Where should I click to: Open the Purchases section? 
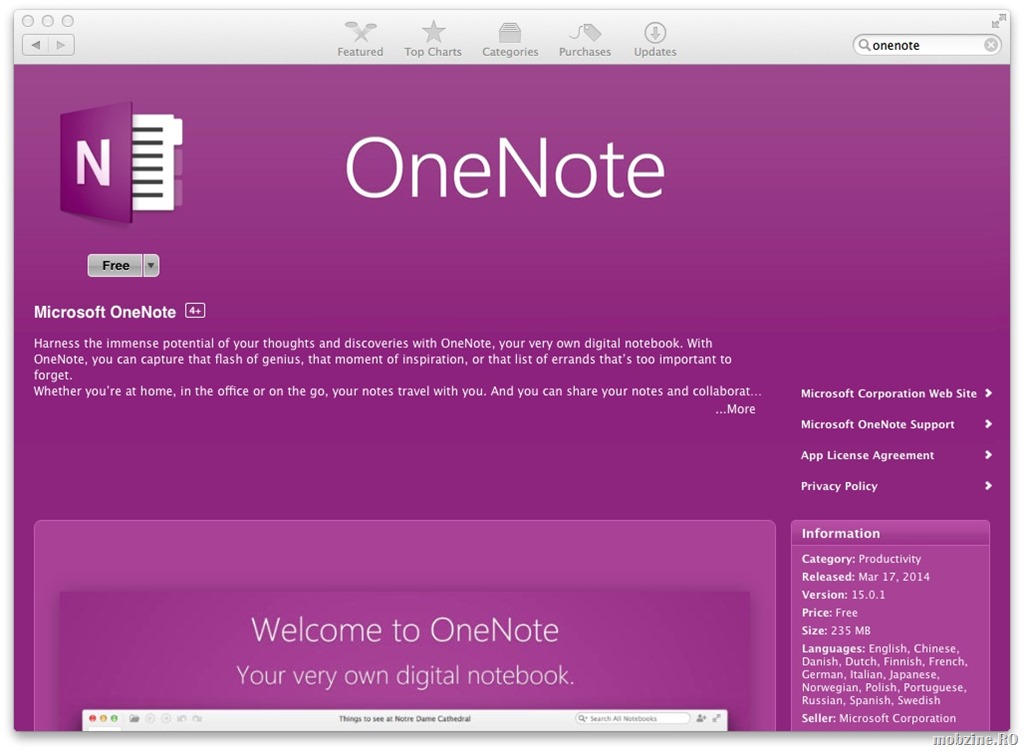584,39
